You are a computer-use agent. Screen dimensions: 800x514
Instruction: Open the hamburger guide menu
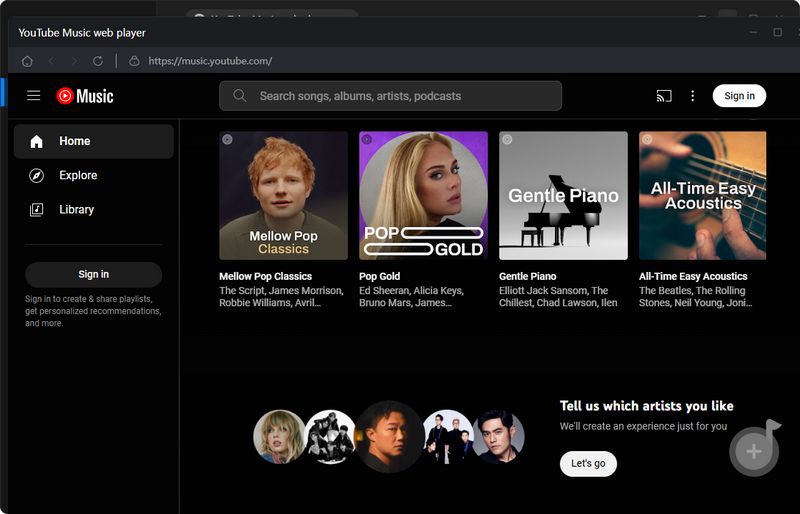(x=33, y=96)
